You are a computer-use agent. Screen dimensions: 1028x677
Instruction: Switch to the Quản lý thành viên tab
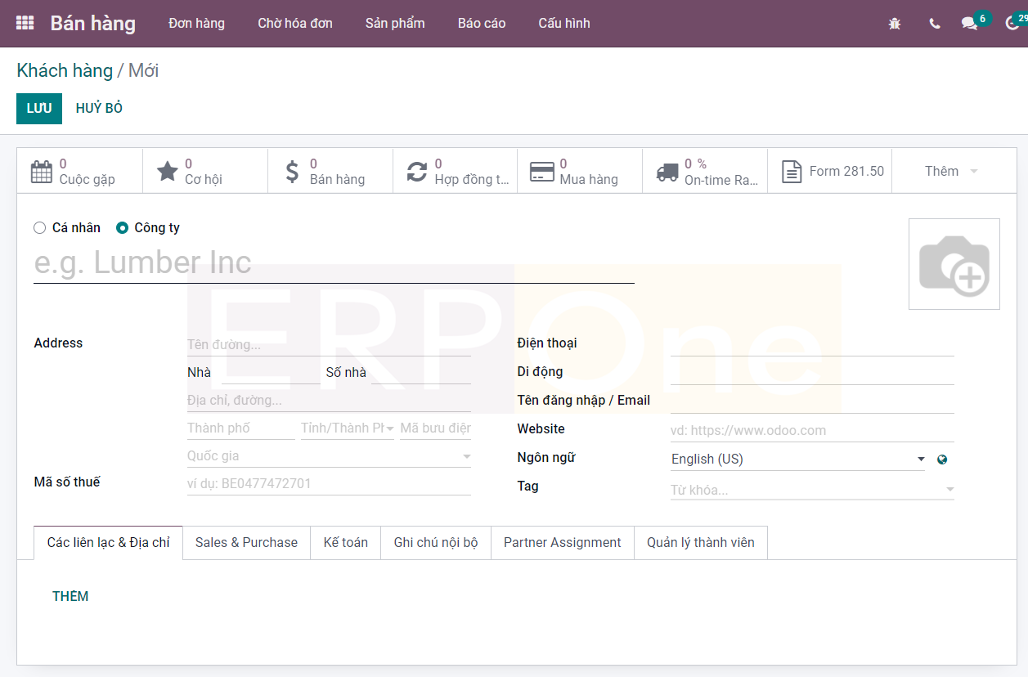(701, 543)
